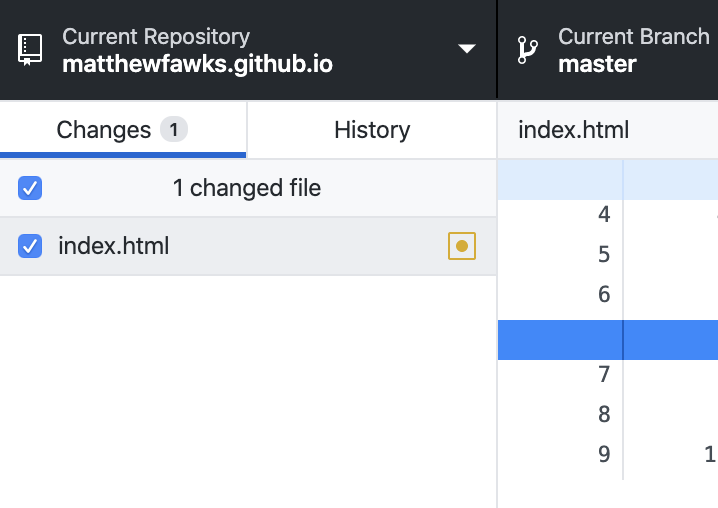Uncheck the 1 changed file checkbox
Screen dimensions: 718x508
30,188
